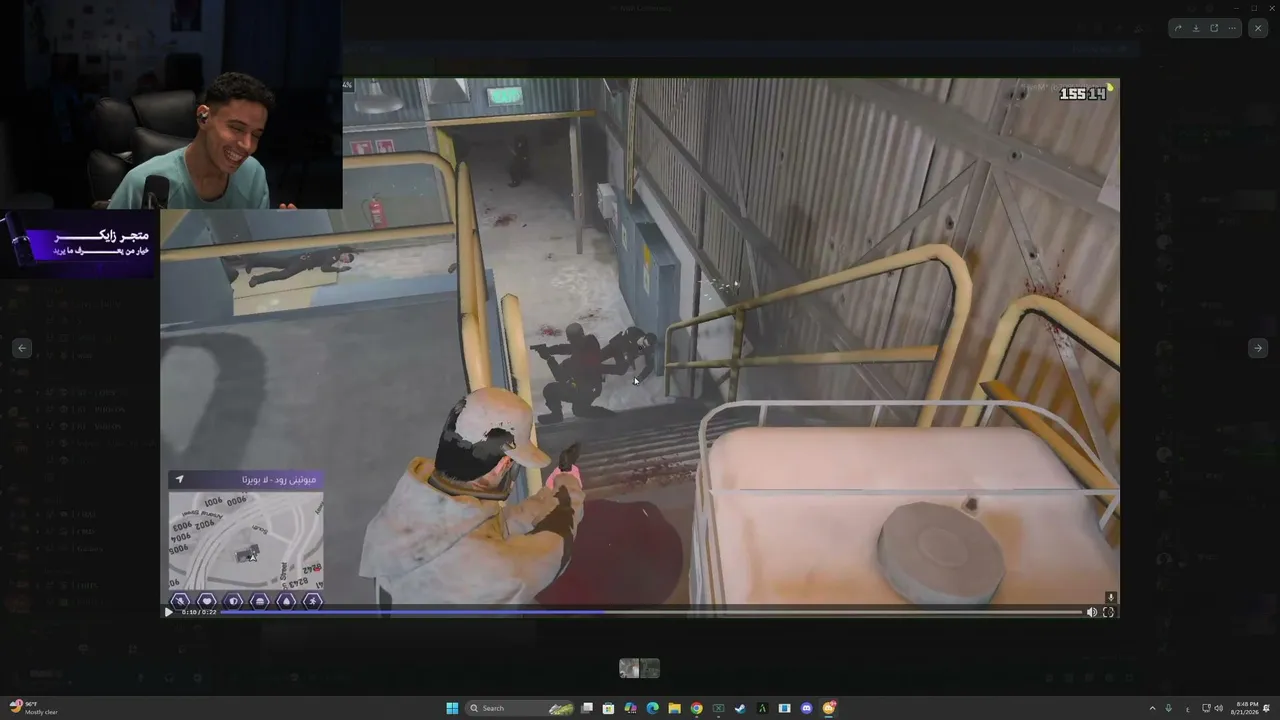Viewport: 1280px width, 720px height.
Task: Download the video attachment
Action: [x=1196, y=28]
